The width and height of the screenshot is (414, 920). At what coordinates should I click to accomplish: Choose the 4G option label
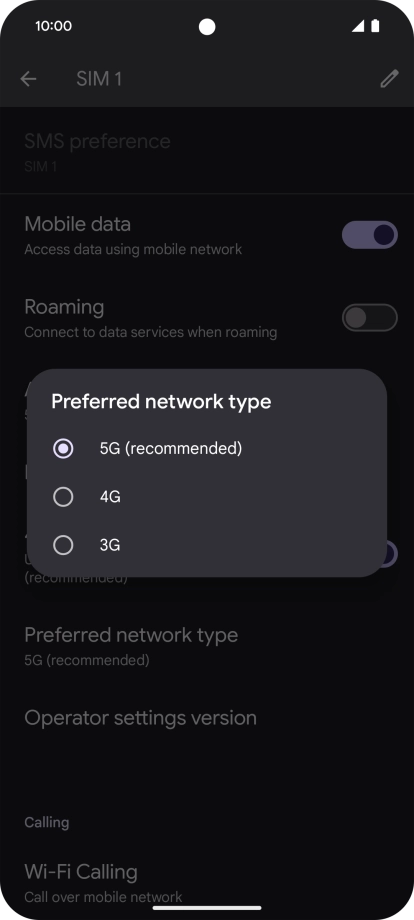click(x=110, y=497)
